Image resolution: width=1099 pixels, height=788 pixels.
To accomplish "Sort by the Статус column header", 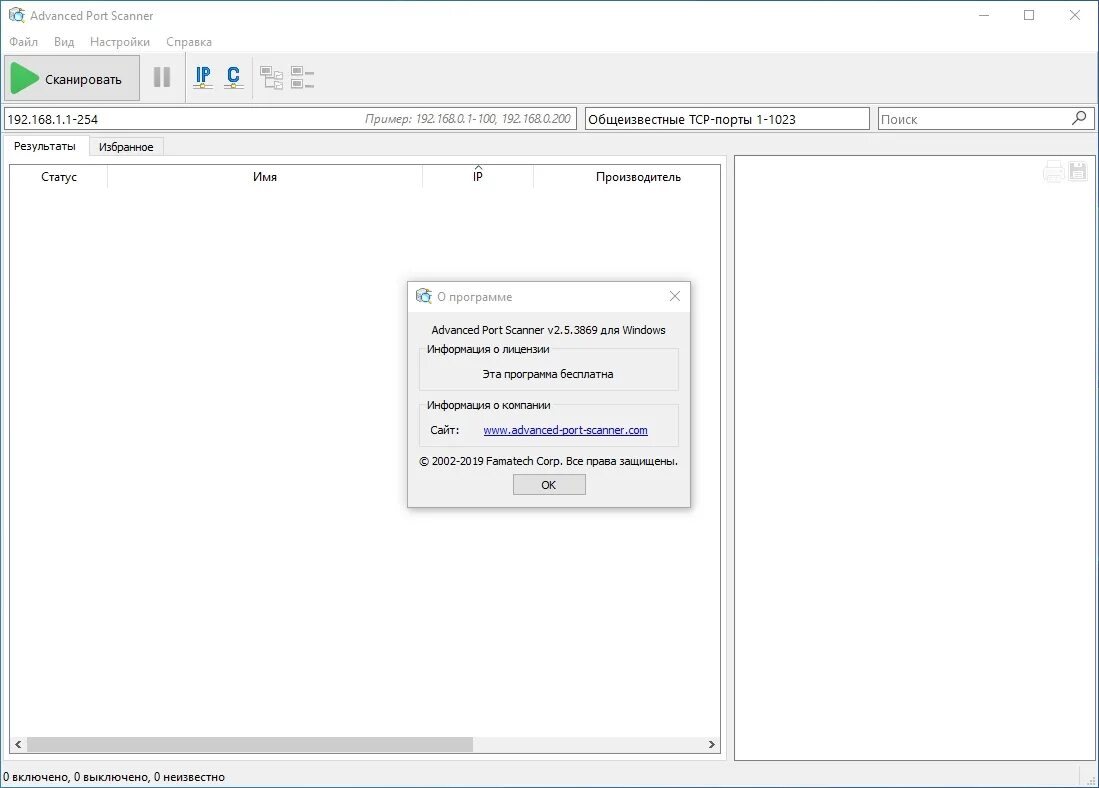I will 59,177.
